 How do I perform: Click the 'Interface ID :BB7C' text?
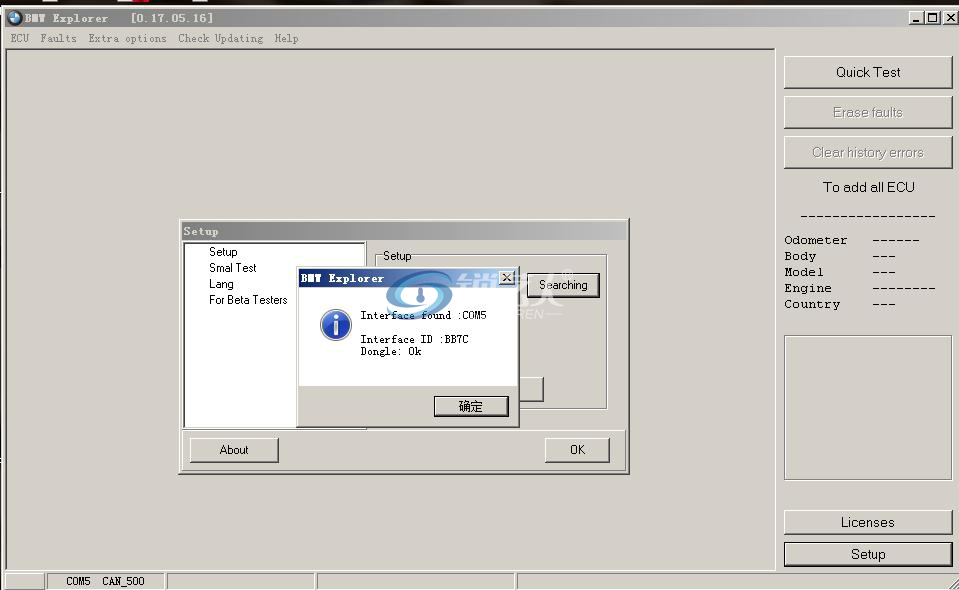pyautogui.click(x=414, y=339)
